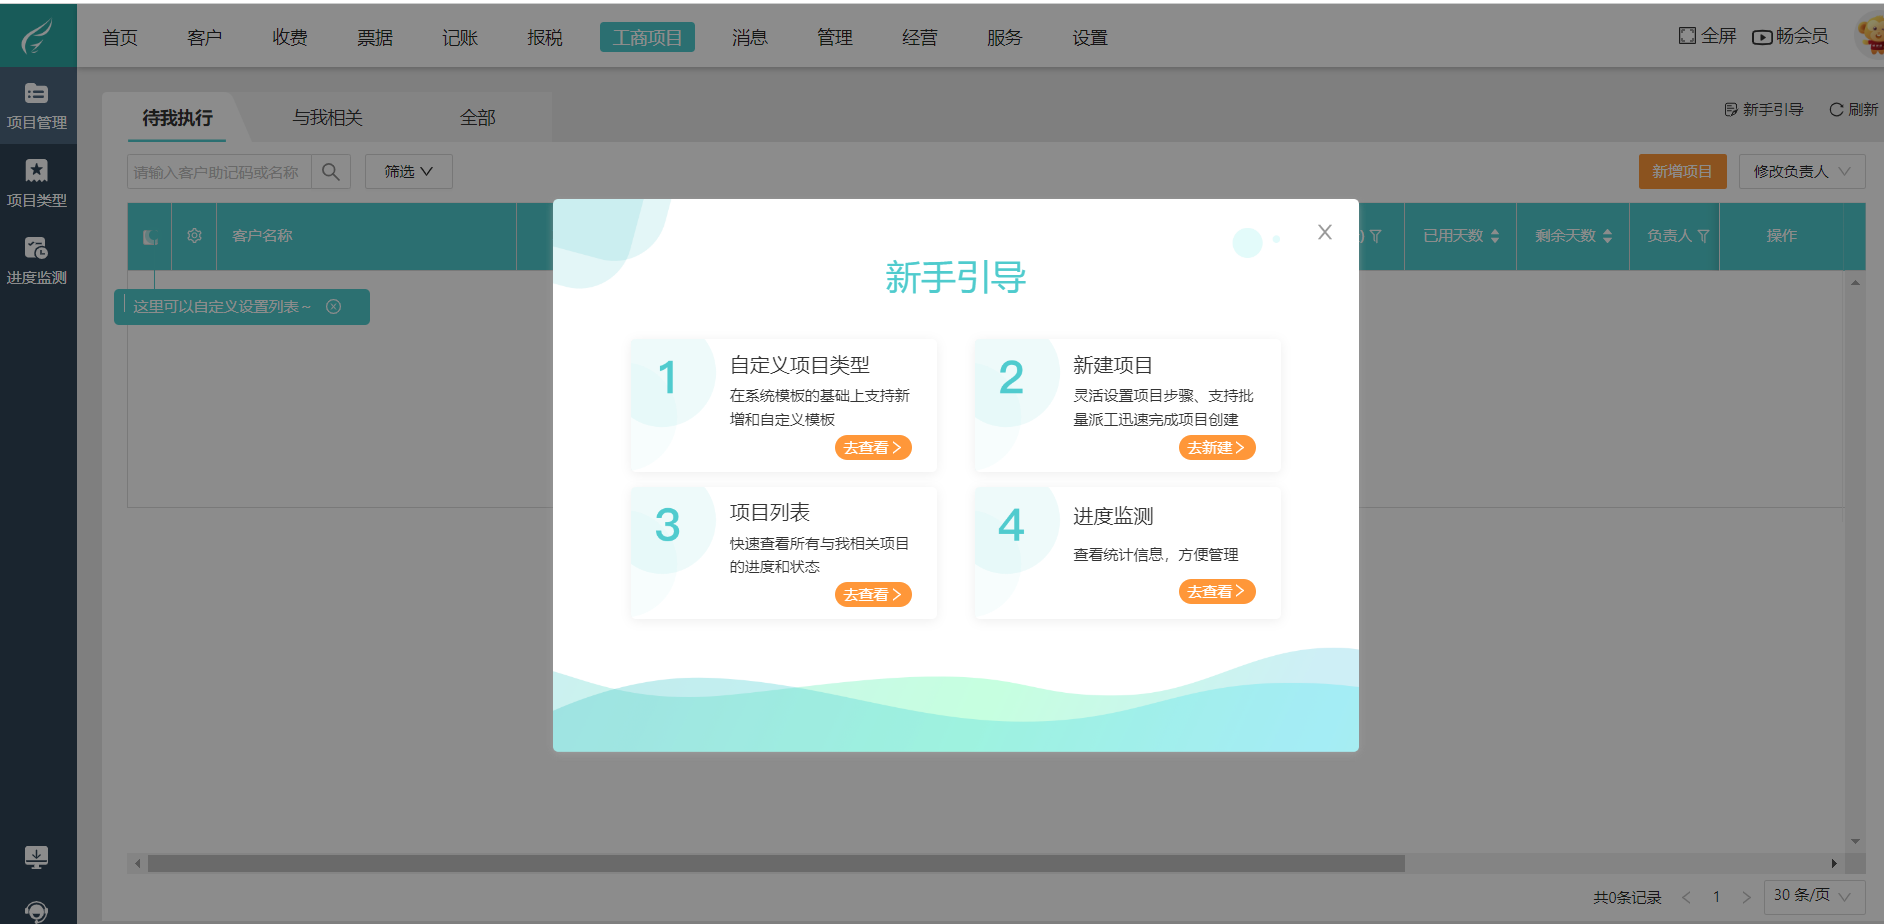Toggle 剩余天数 column sort order
This screenshot has width=1884, height=924.
point(1605,236)
